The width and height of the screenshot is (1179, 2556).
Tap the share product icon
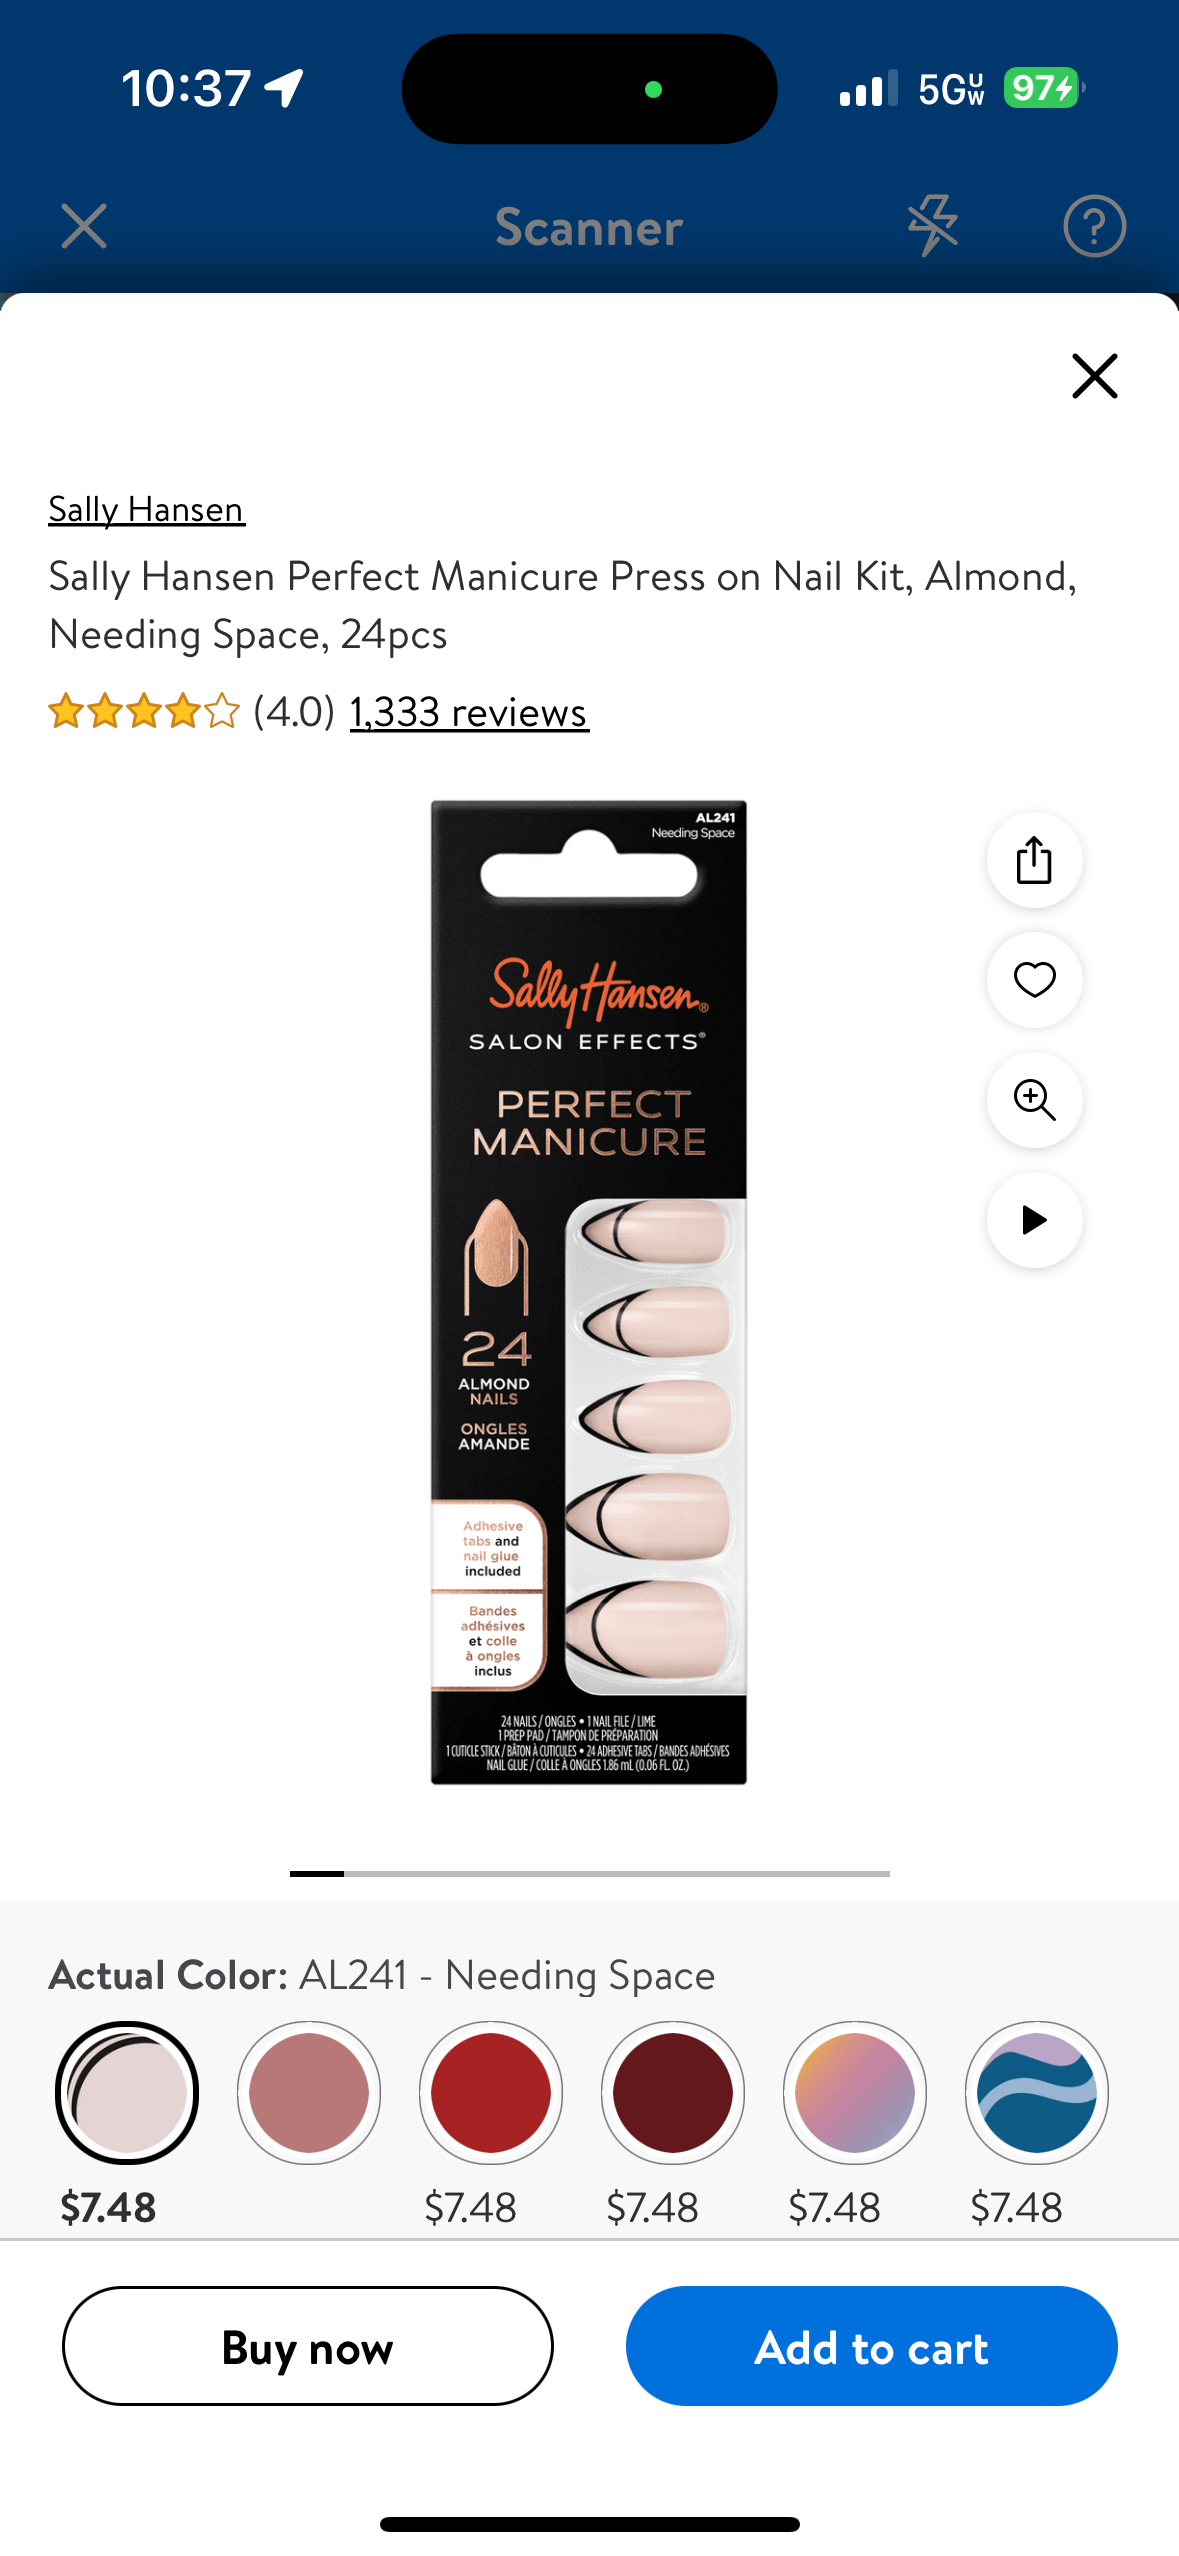(1034, 860)
